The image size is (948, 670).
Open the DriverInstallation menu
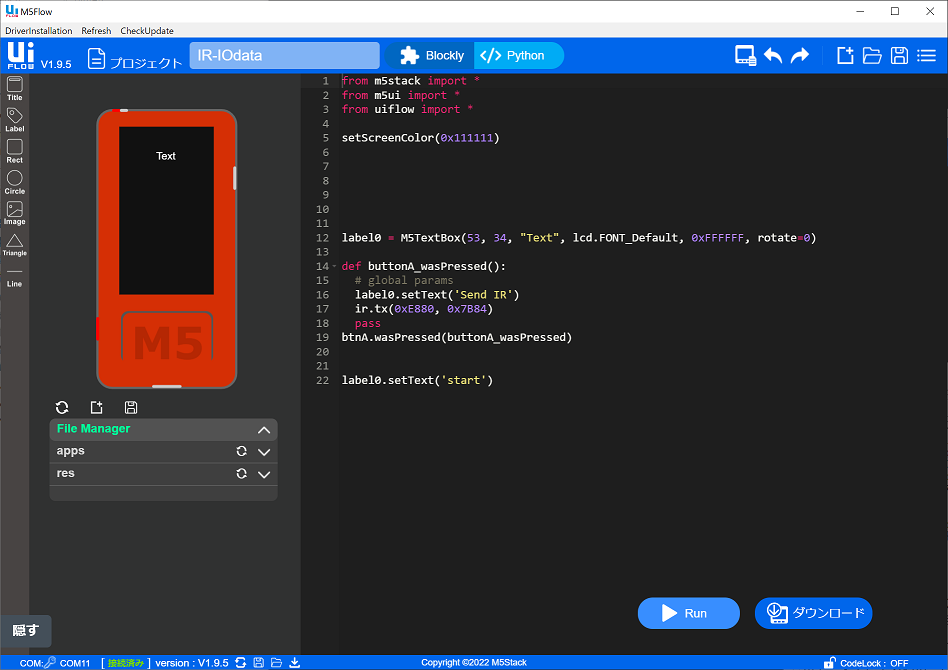click(x=39, y=31)
